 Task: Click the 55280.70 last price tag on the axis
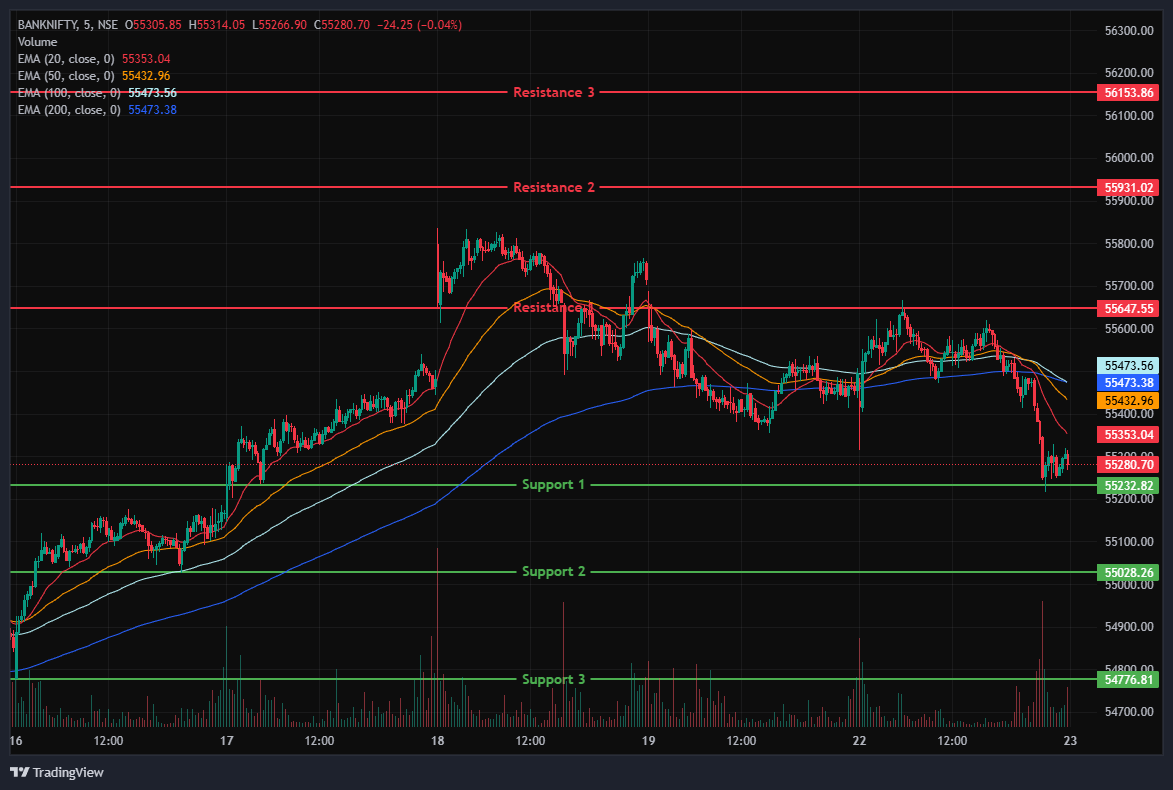tap(1128, 465)
